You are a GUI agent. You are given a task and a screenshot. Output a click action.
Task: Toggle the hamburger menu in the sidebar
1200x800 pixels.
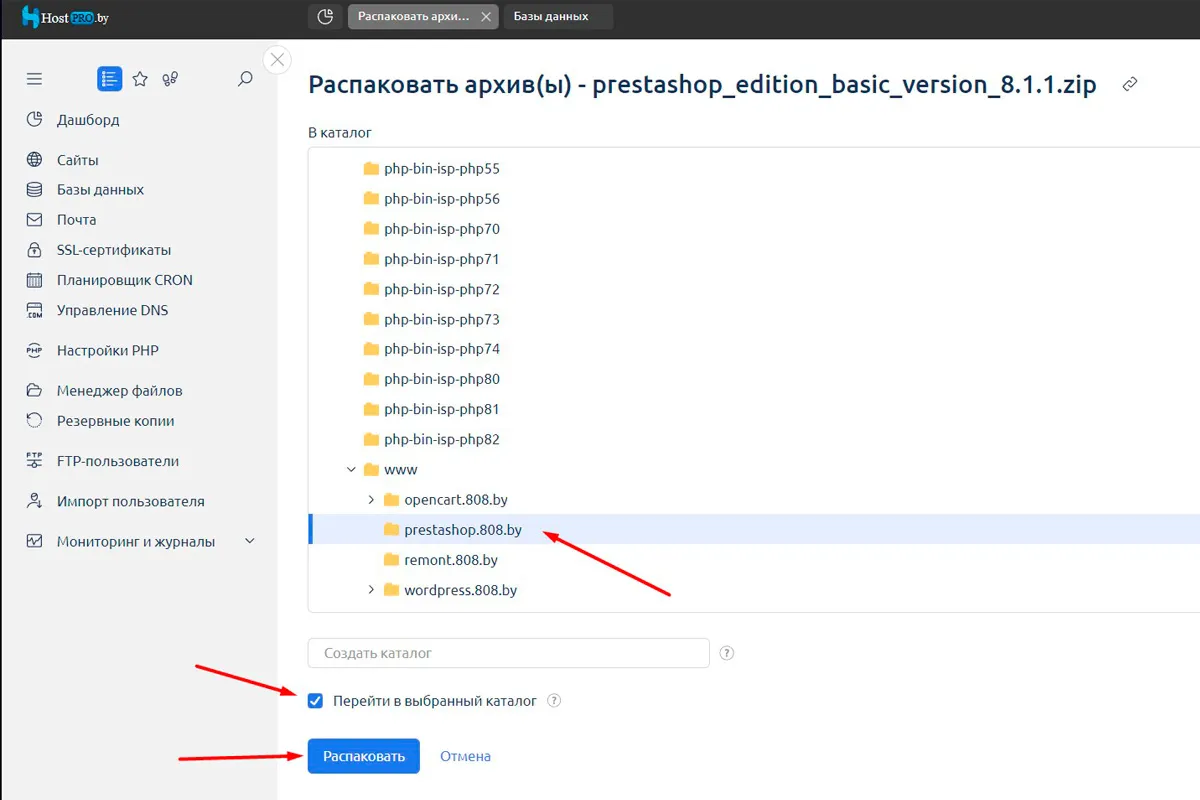tap(35, 79)
